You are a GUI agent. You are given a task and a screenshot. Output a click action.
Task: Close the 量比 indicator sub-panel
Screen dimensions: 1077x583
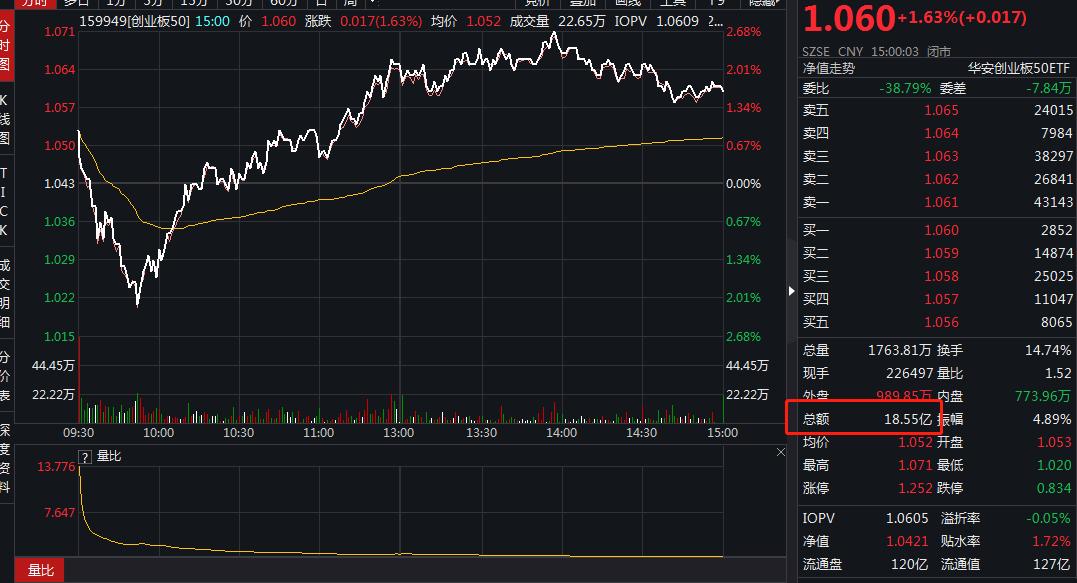[780, 453]
